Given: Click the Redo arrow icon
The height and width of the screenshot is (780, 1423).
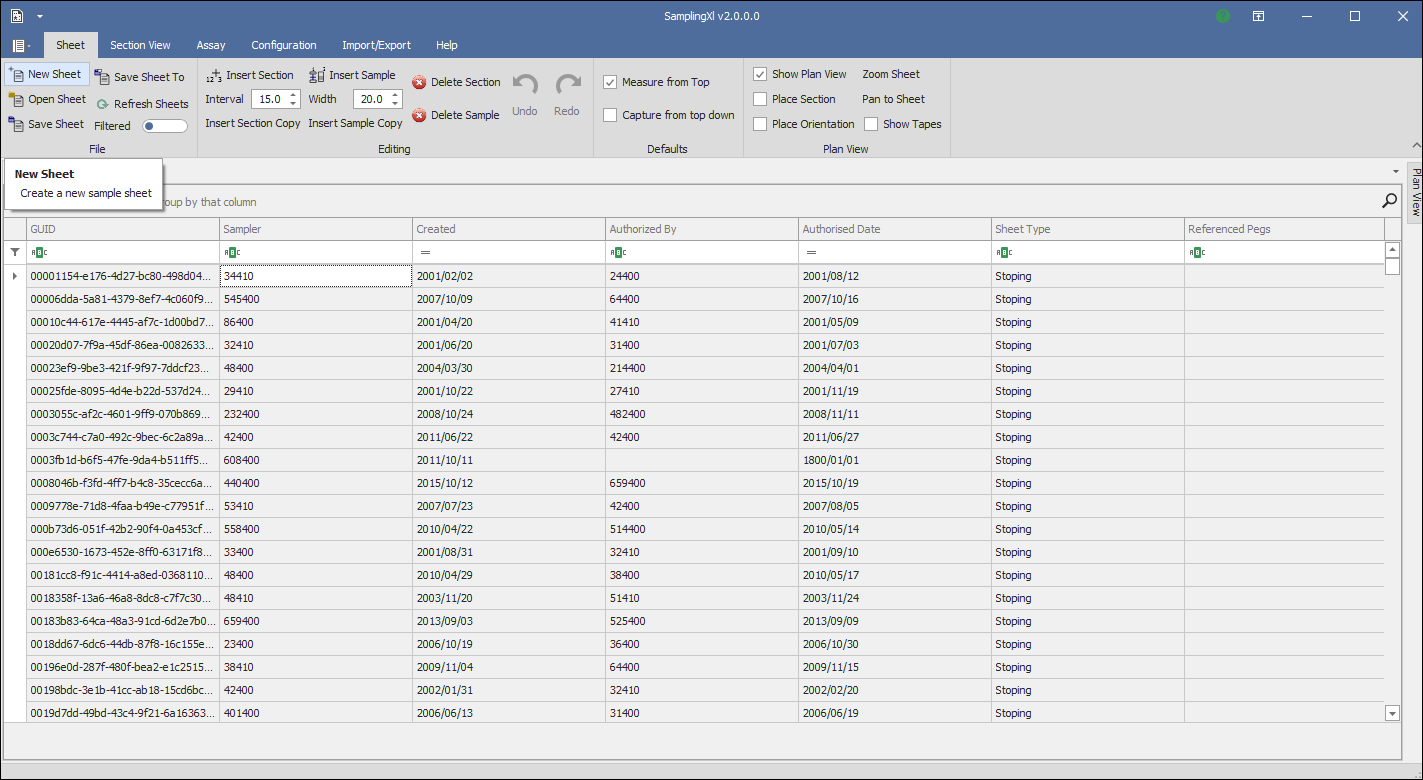Looking at the screenshot, I should (x=567, y=86).
